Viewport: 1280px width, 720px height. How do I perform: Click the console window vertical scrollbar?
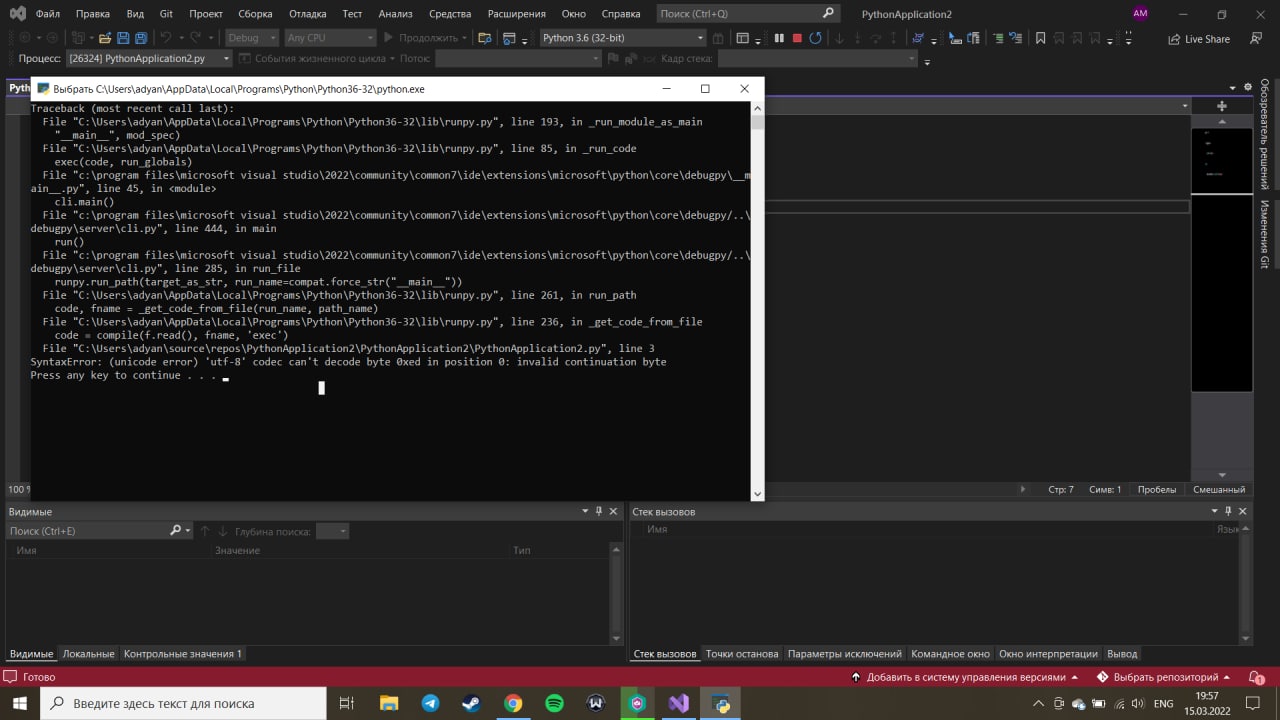click(x=757, y=298)
